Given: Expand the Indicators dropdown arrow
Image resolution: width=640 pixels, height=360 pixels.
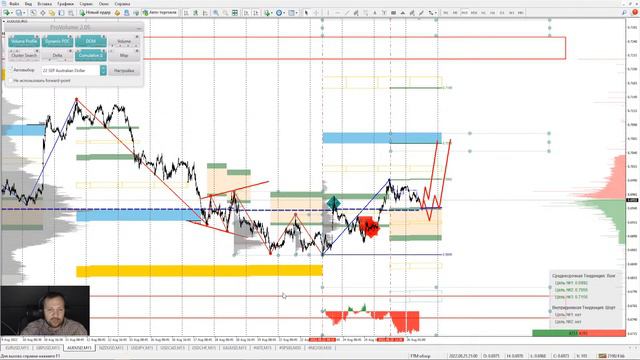Looking at the screenshot, I should pyautogui.click(x=273, y=13).
